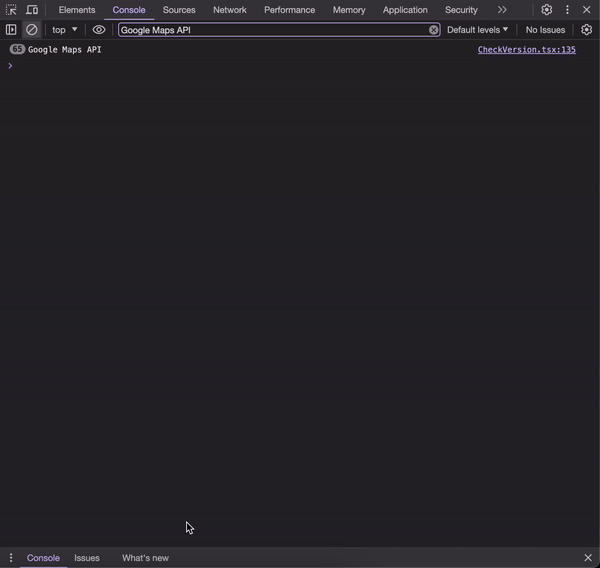Open the Memory tab
The height and width of the screenshot is (568, 600).
[349, 10]
